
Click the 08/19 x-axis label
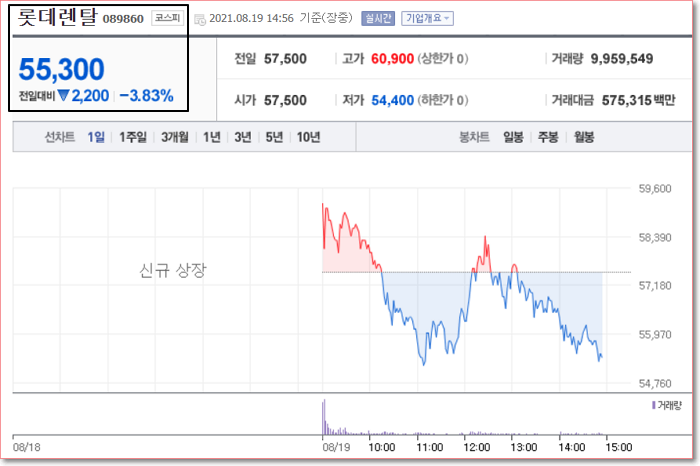pyautogui.click(x=336, y=447)
